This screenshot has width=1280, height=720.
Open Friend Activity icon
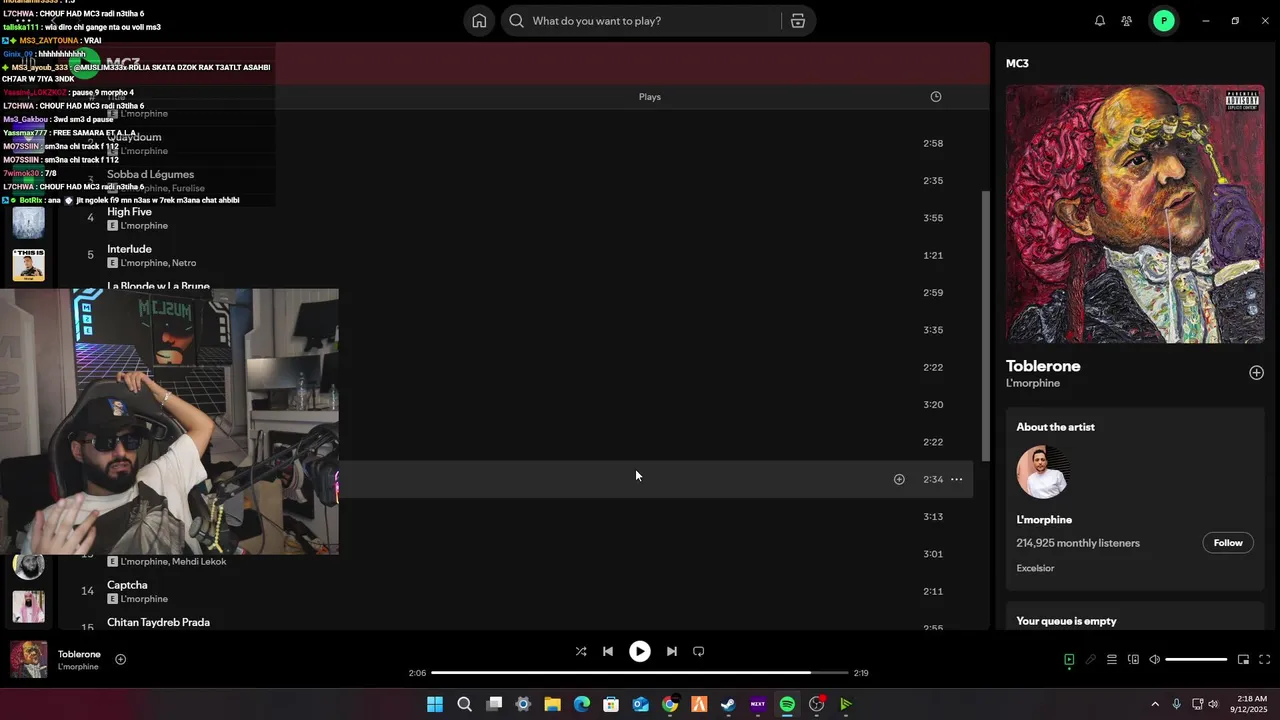point(1127,21)
